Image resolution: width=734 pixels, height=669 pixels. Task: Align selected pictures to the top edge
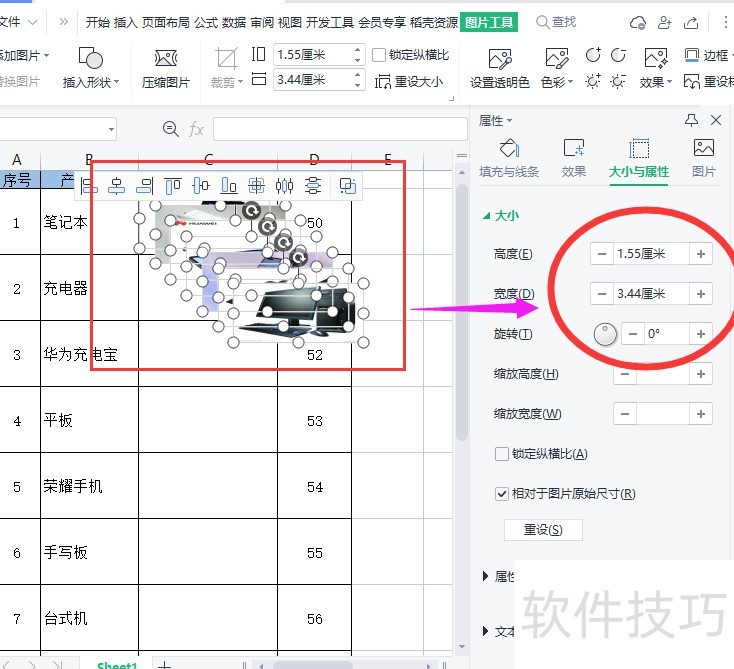coord(173,185)
